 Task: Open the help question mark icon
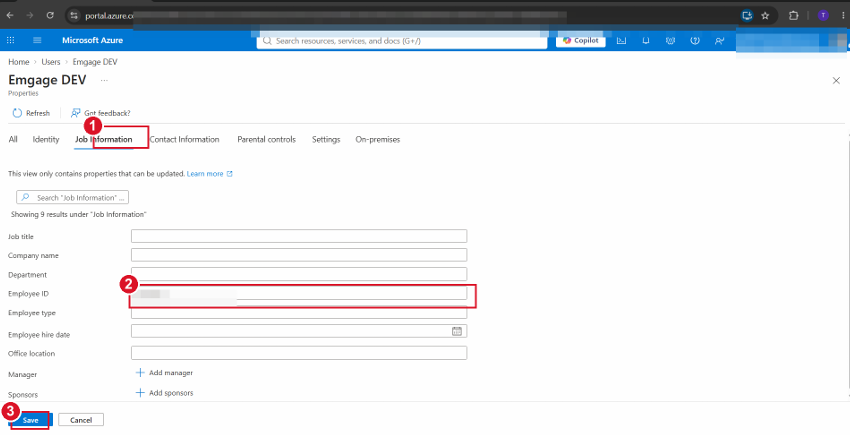coord(694,41)
